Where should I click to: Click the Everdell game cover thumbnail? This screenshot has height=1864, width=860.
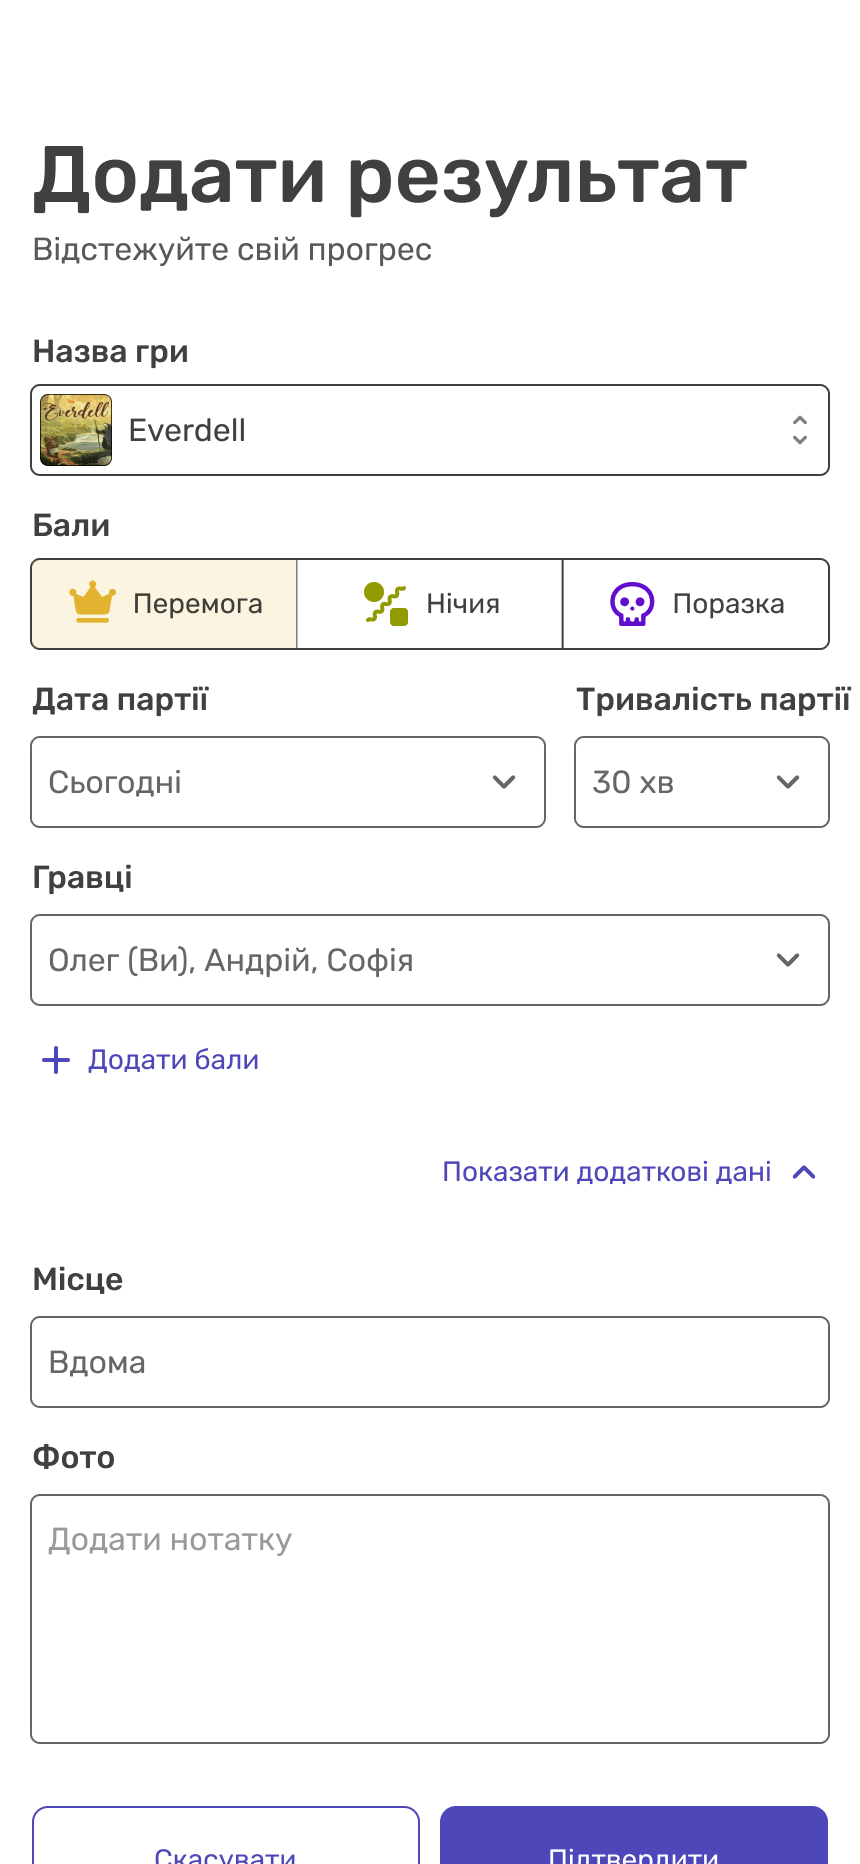click(76, 430)
